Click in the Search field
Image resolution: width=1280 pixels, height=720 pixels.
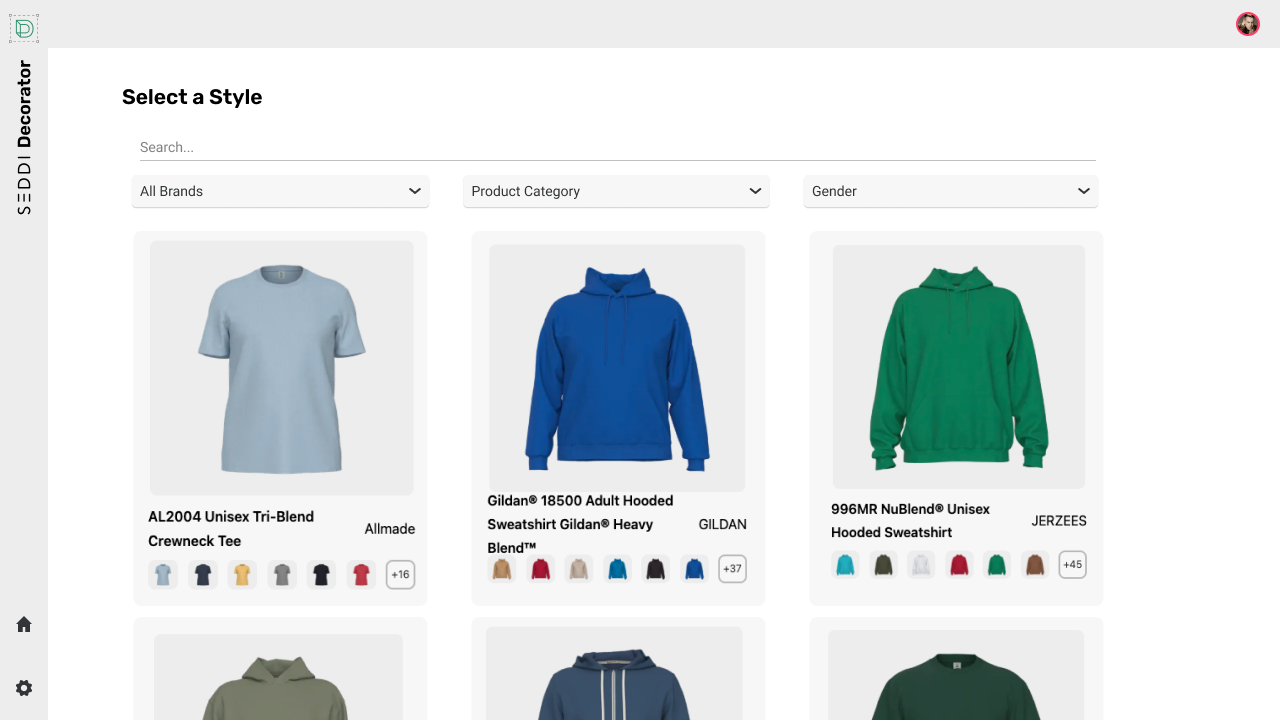point(617,147)
